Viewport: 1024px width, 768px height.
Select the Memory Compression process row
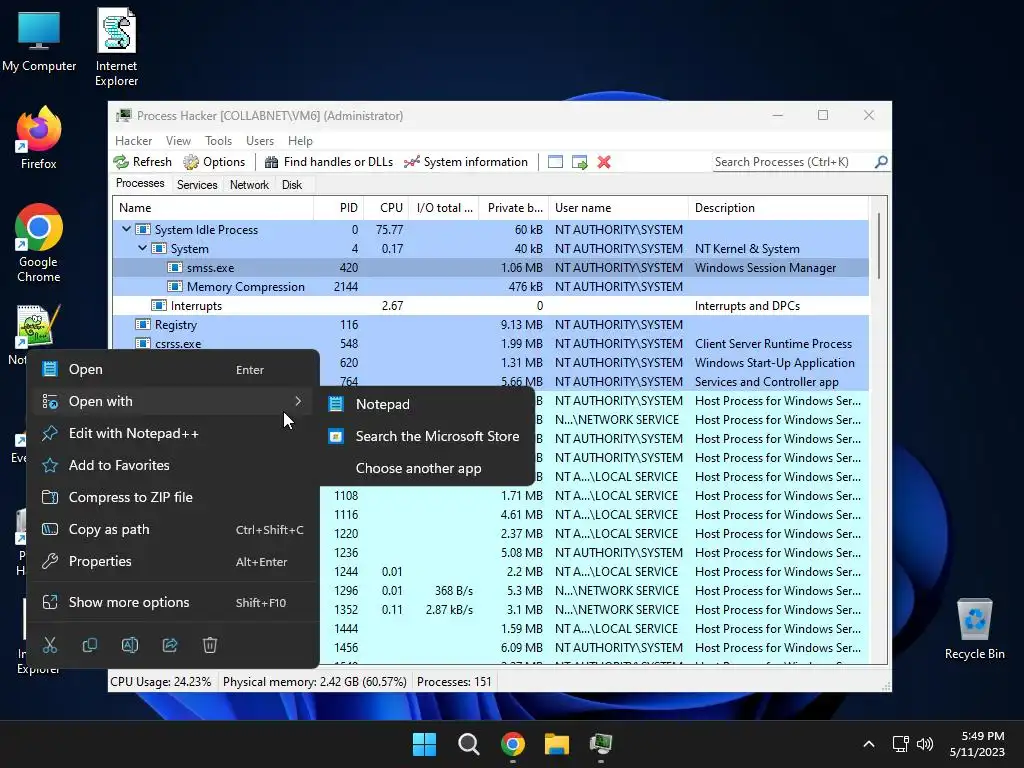(x=491, y=287)
